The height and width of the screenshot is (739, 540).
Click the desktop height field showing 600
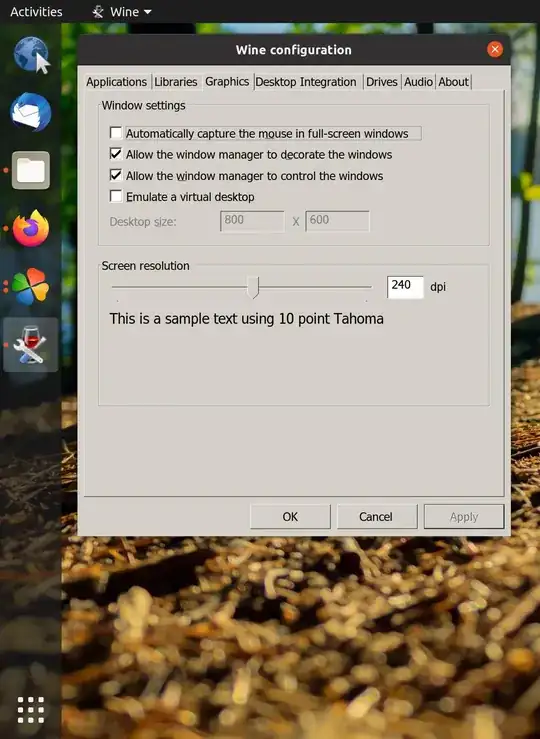click(x=337, y=221)
